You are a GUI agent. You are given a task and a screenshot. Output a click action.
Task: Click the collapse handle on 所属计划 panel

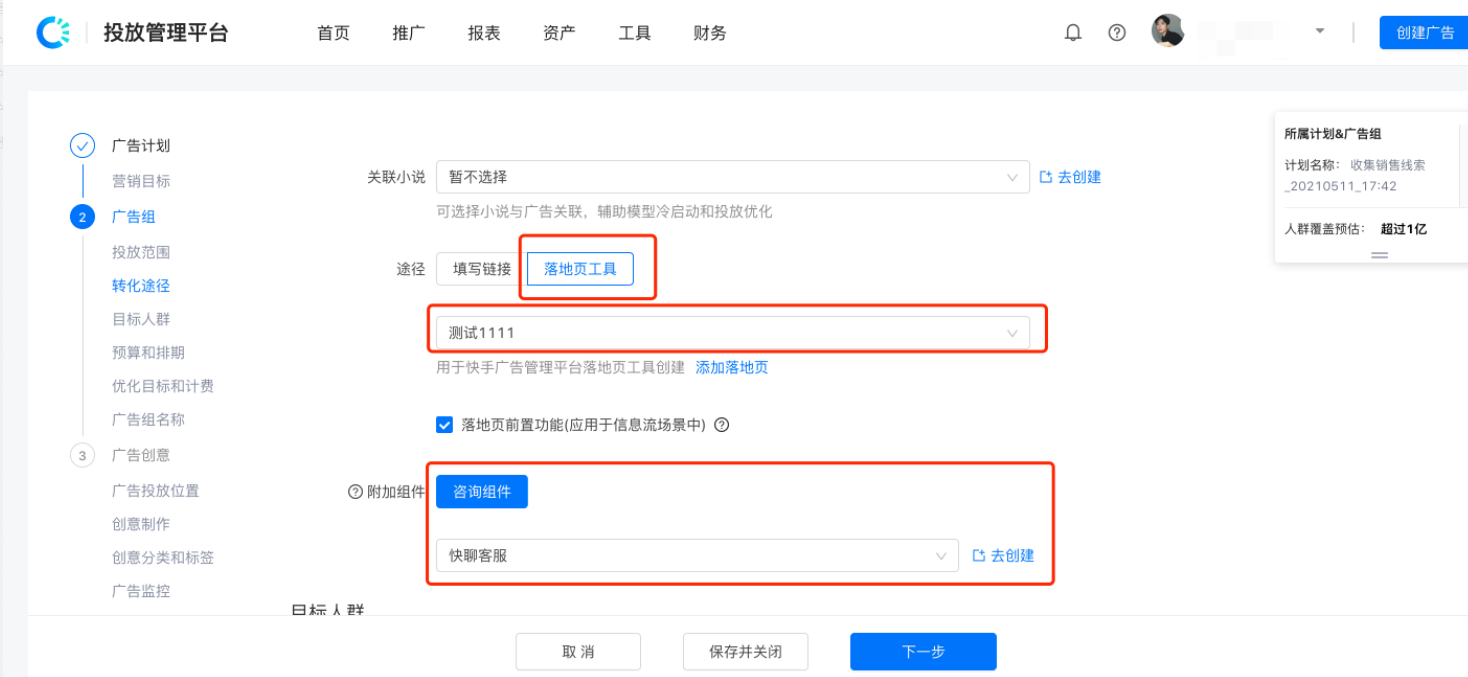(1379, 255)
